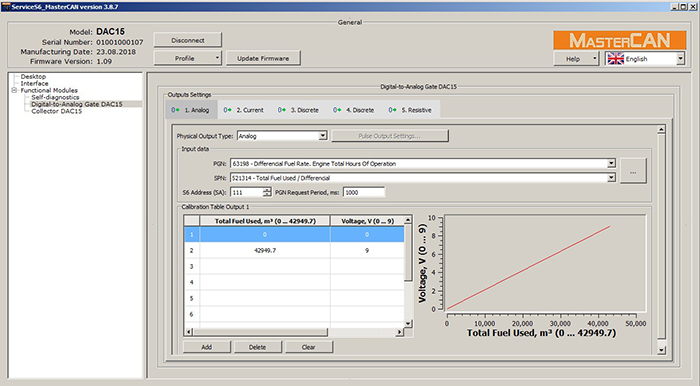Click the ellipsis button beside PGN
This screenshot has height=386, width=700.
click(633, 171)
